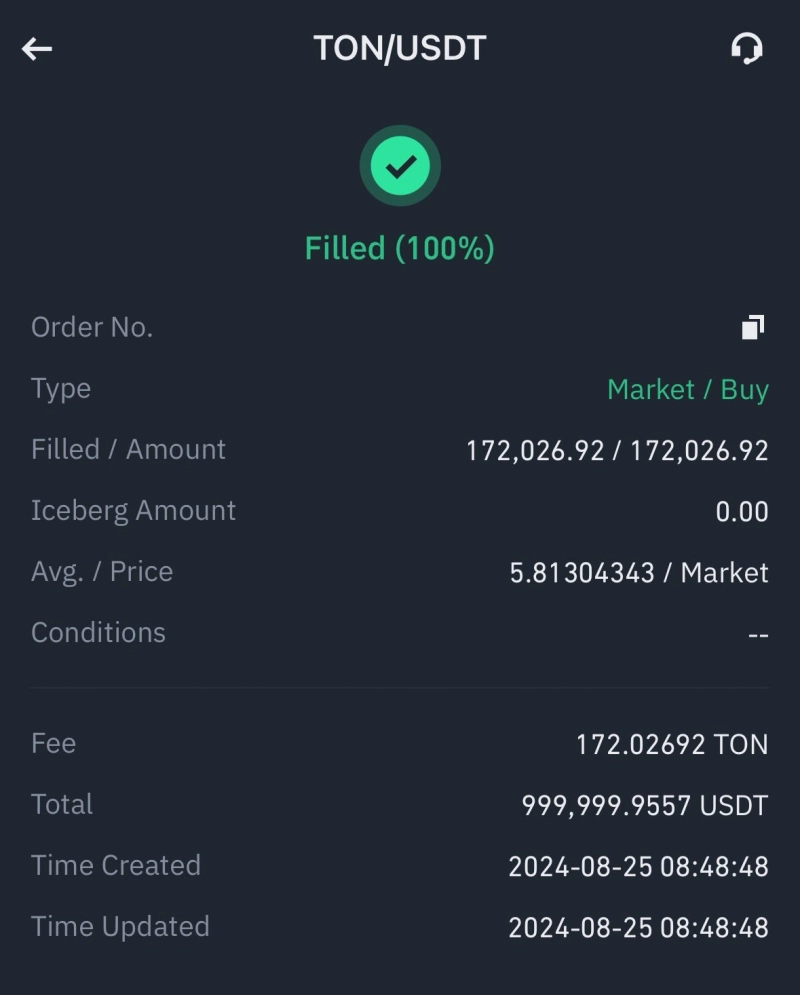The height and width of the screenshot is (995, 800).
Task: Select the Filled (100%) status text
Action: pyautogui.click(x=400, y=248)
